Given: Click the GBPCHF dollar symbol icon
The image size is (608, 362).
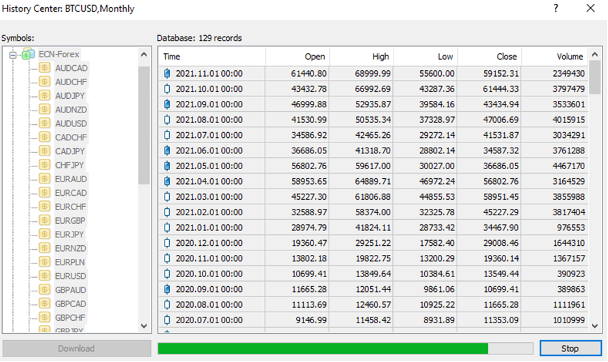Looking at the screenshot, I should click(45, 317).
